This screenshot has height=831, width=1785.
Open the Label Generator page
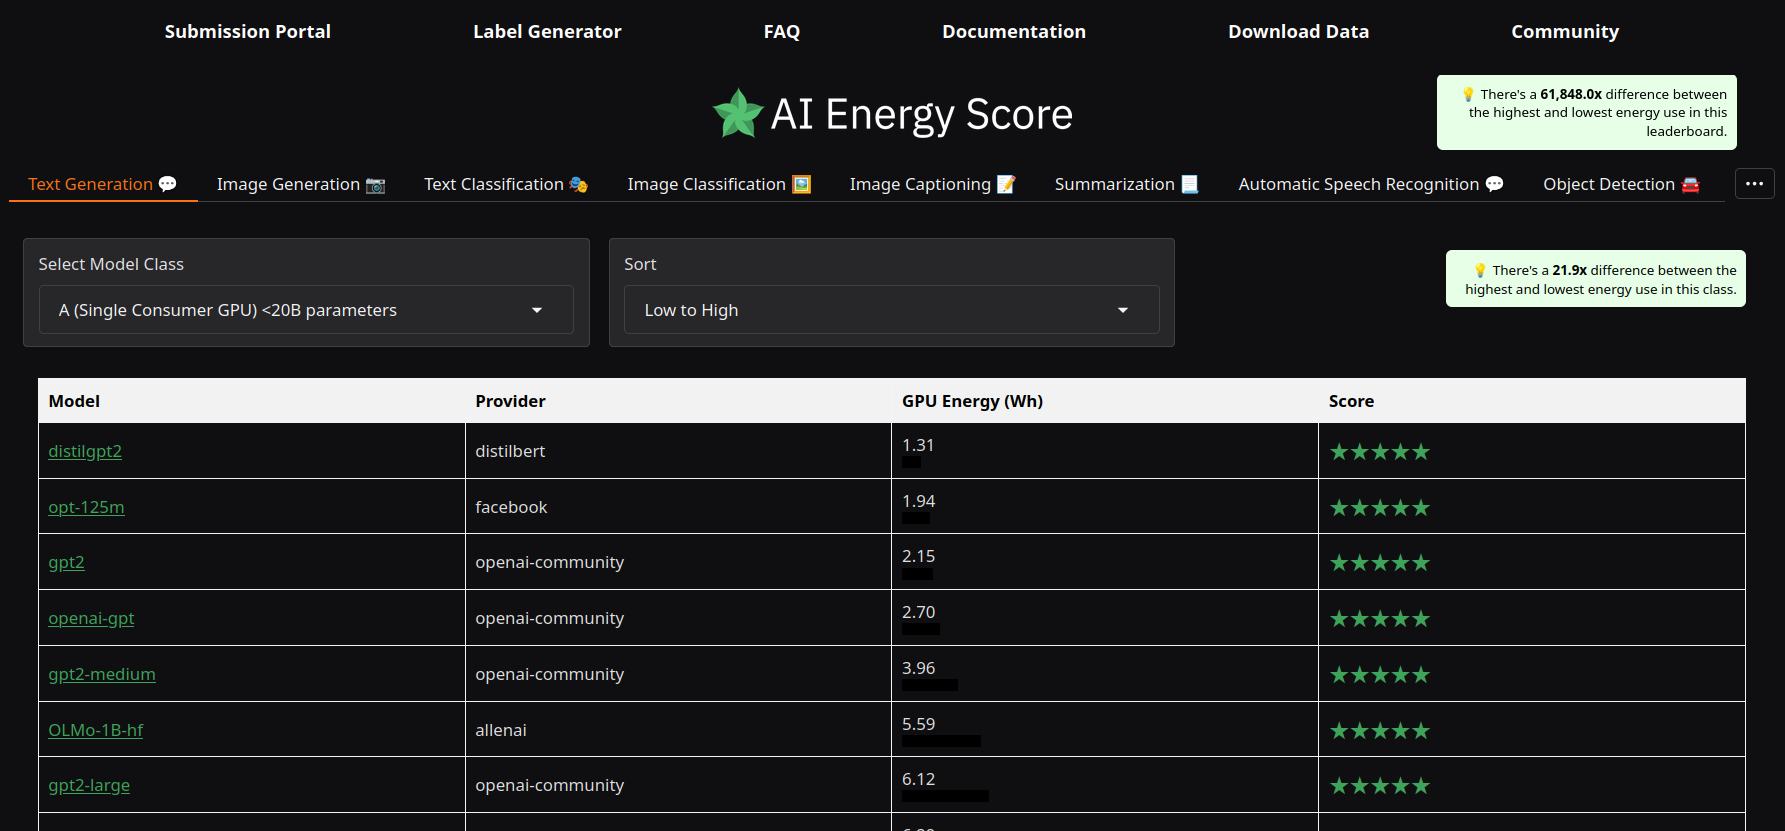[547, 32]
